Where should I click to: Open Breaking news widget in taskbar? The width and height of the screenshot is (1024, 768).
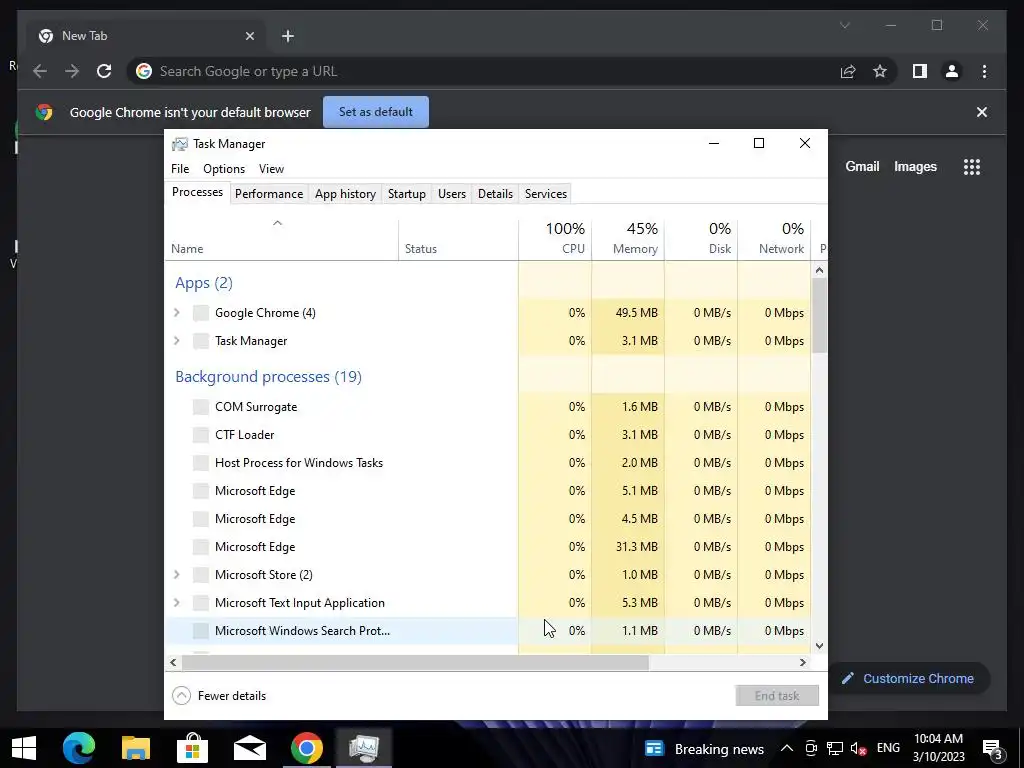coord(704,749)
